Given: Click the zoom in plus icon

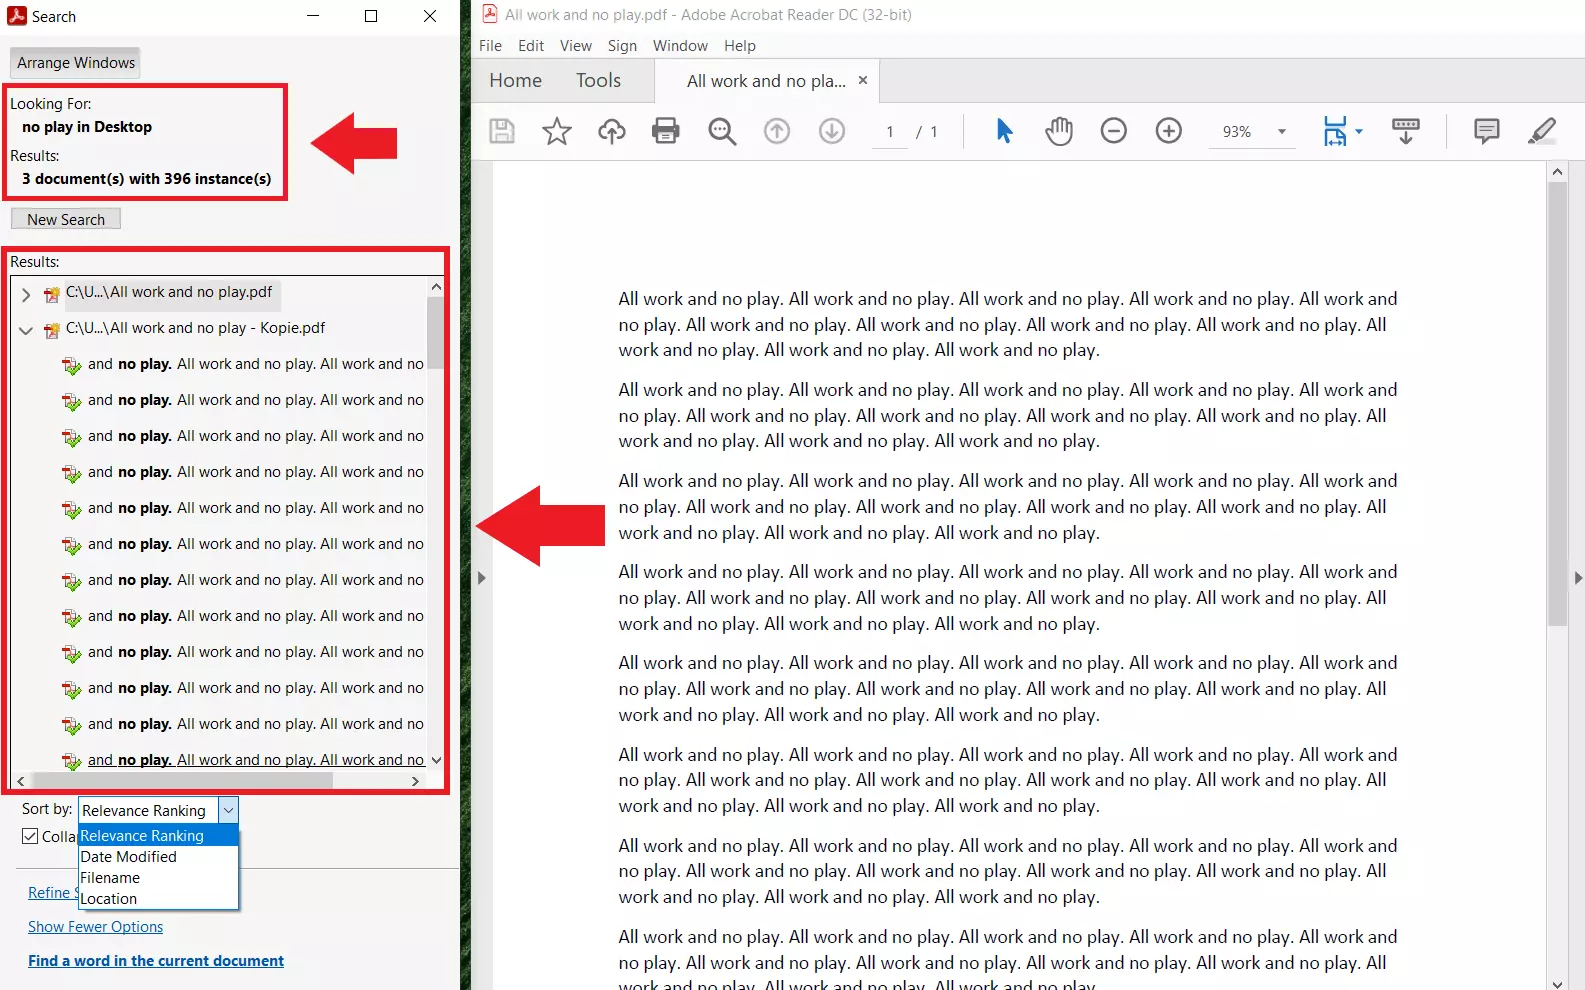Looking at the screenshot, I should coord(1169,131).
